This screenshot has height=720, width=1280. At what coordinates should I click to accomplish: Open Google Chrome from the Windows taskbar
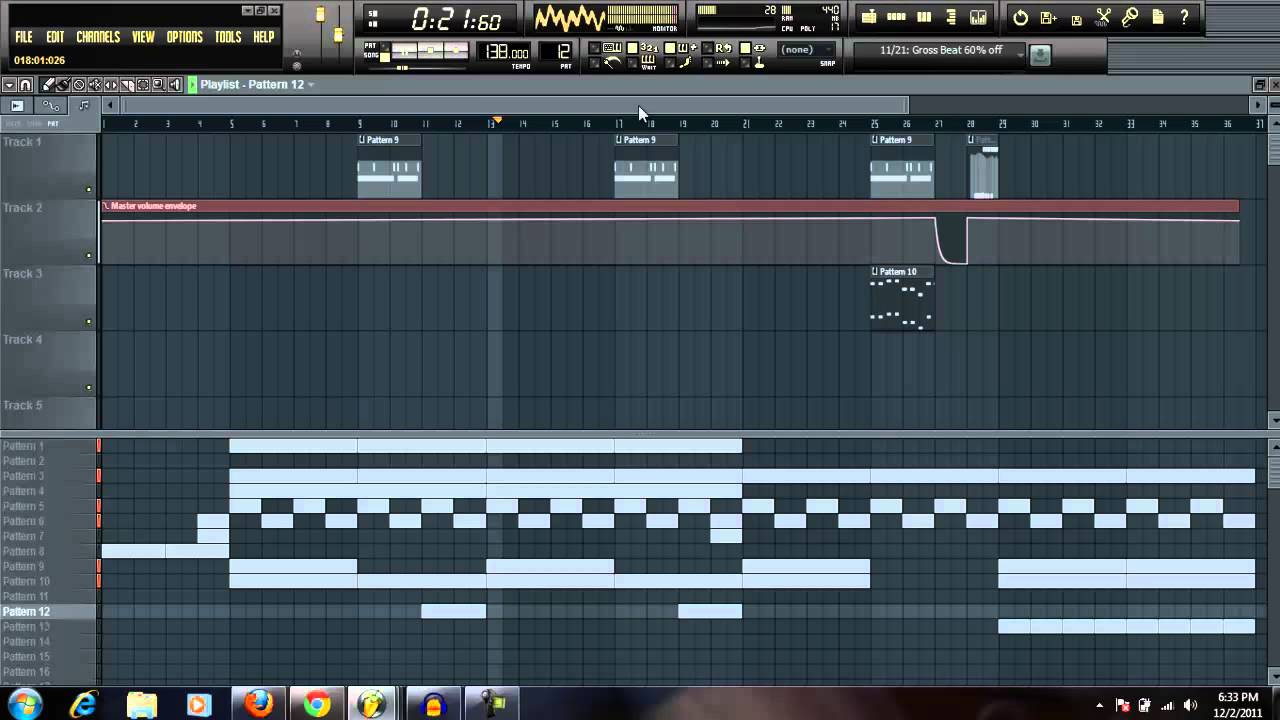pos(317,704)
